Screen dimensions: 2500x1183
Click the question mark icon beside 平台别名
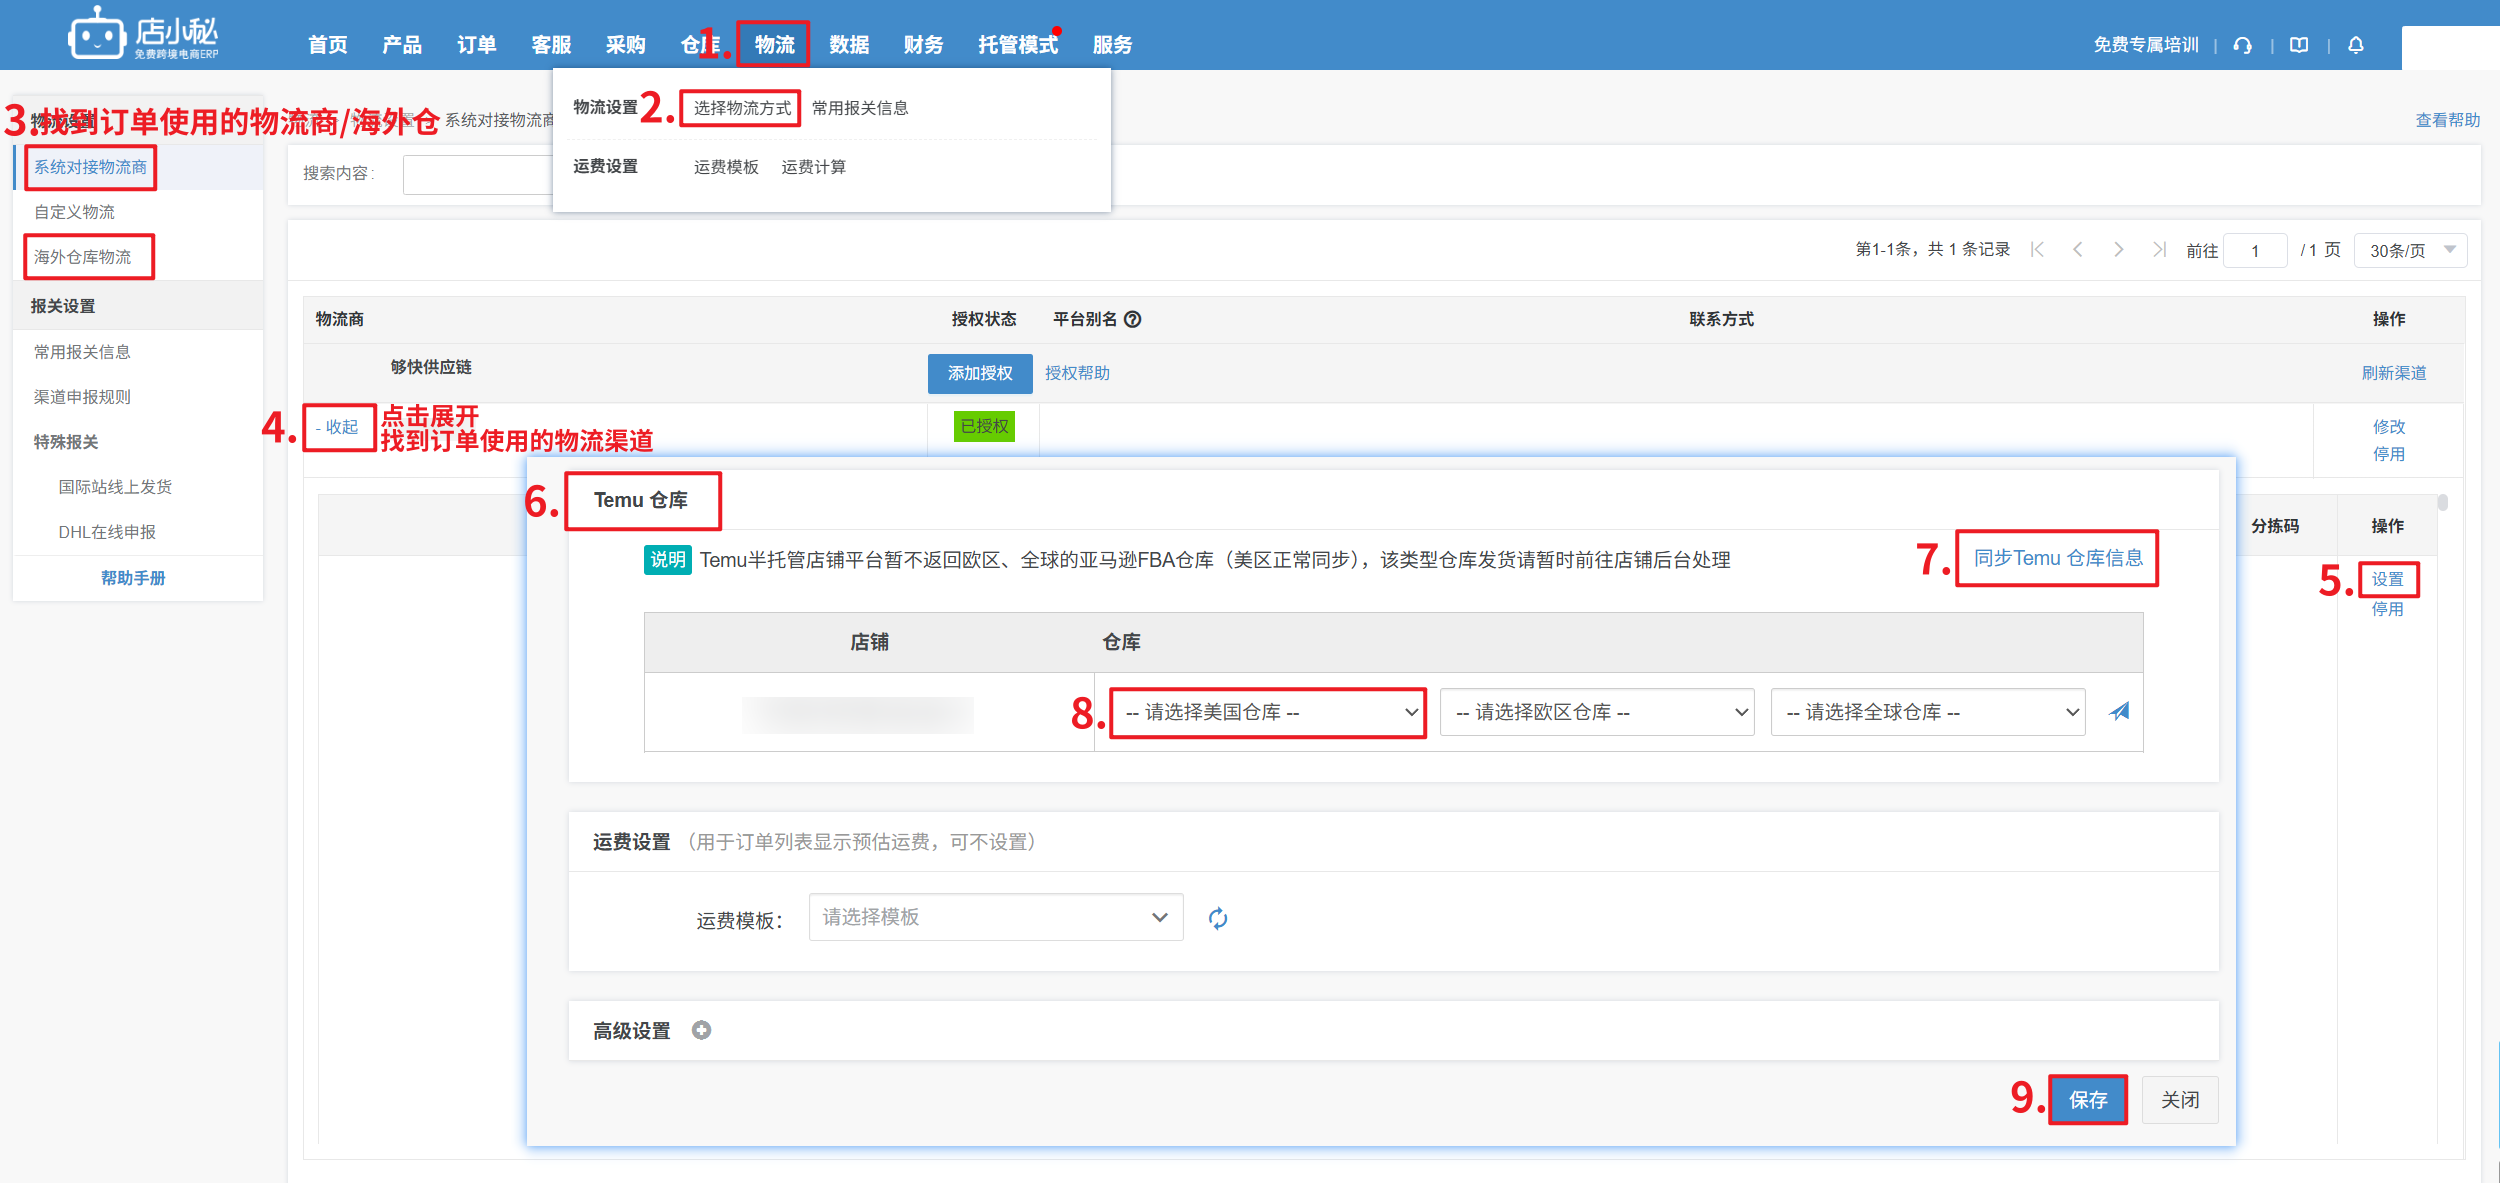(1133, 319)
